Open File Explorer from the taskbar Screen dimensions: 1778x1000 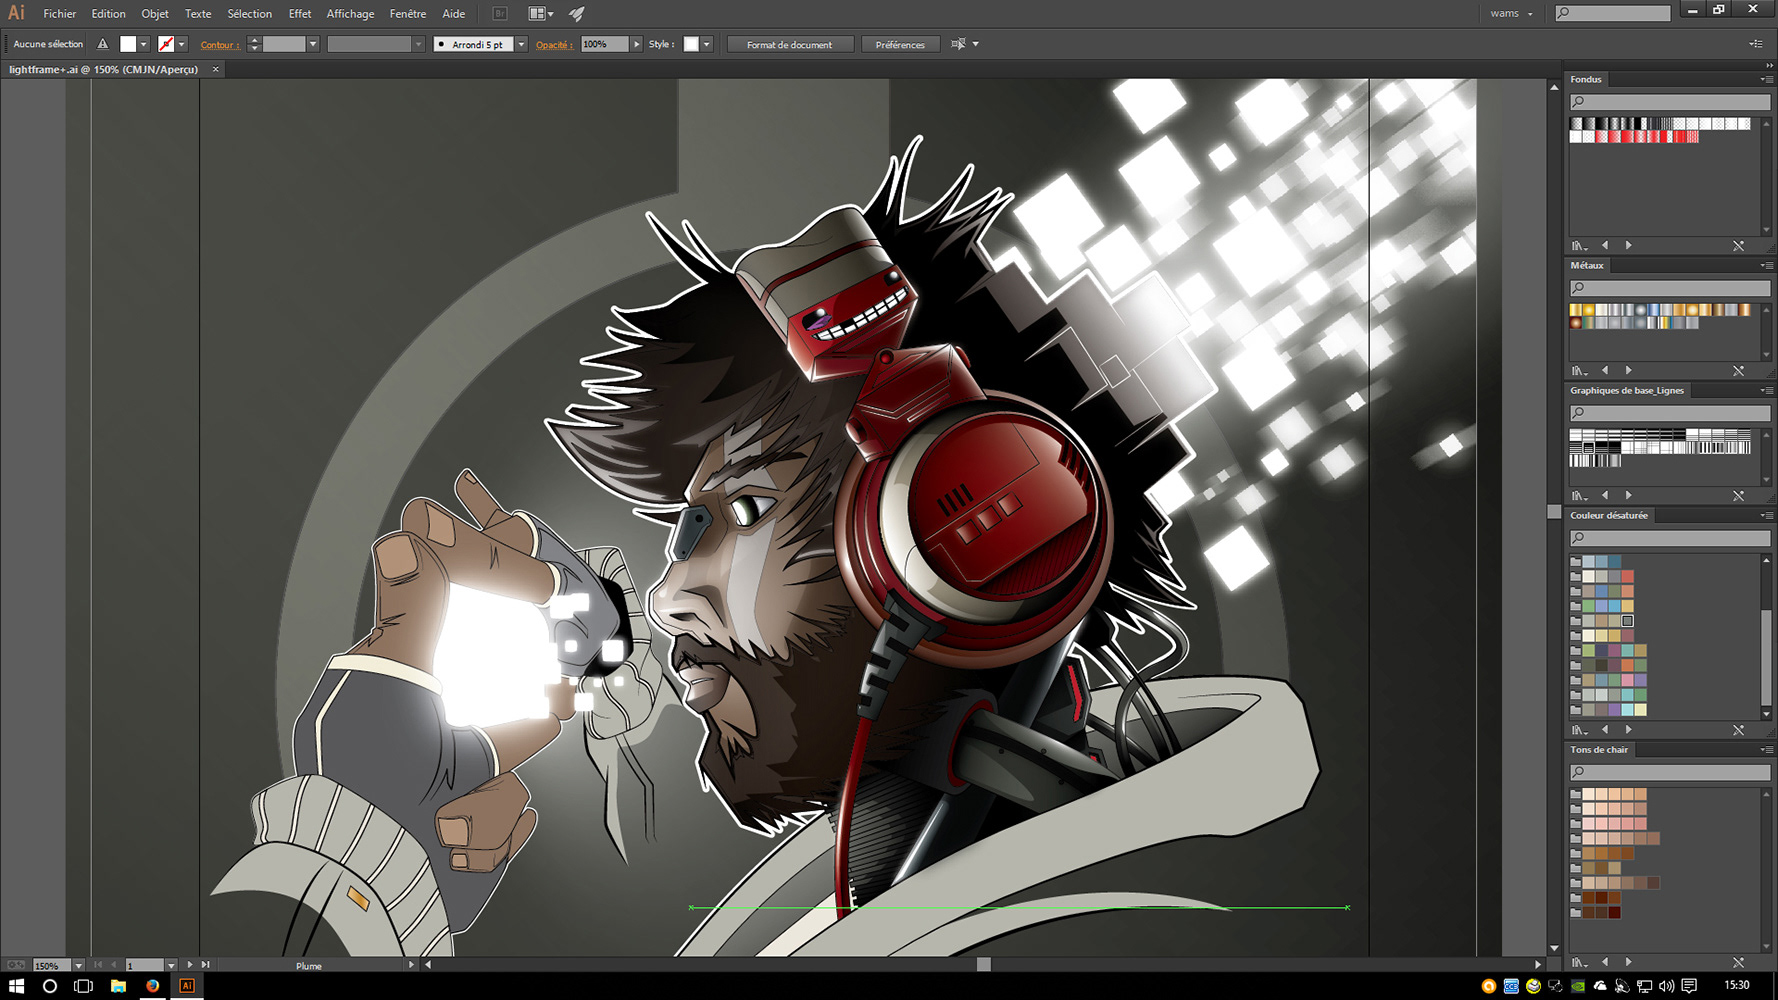[118, 986]
